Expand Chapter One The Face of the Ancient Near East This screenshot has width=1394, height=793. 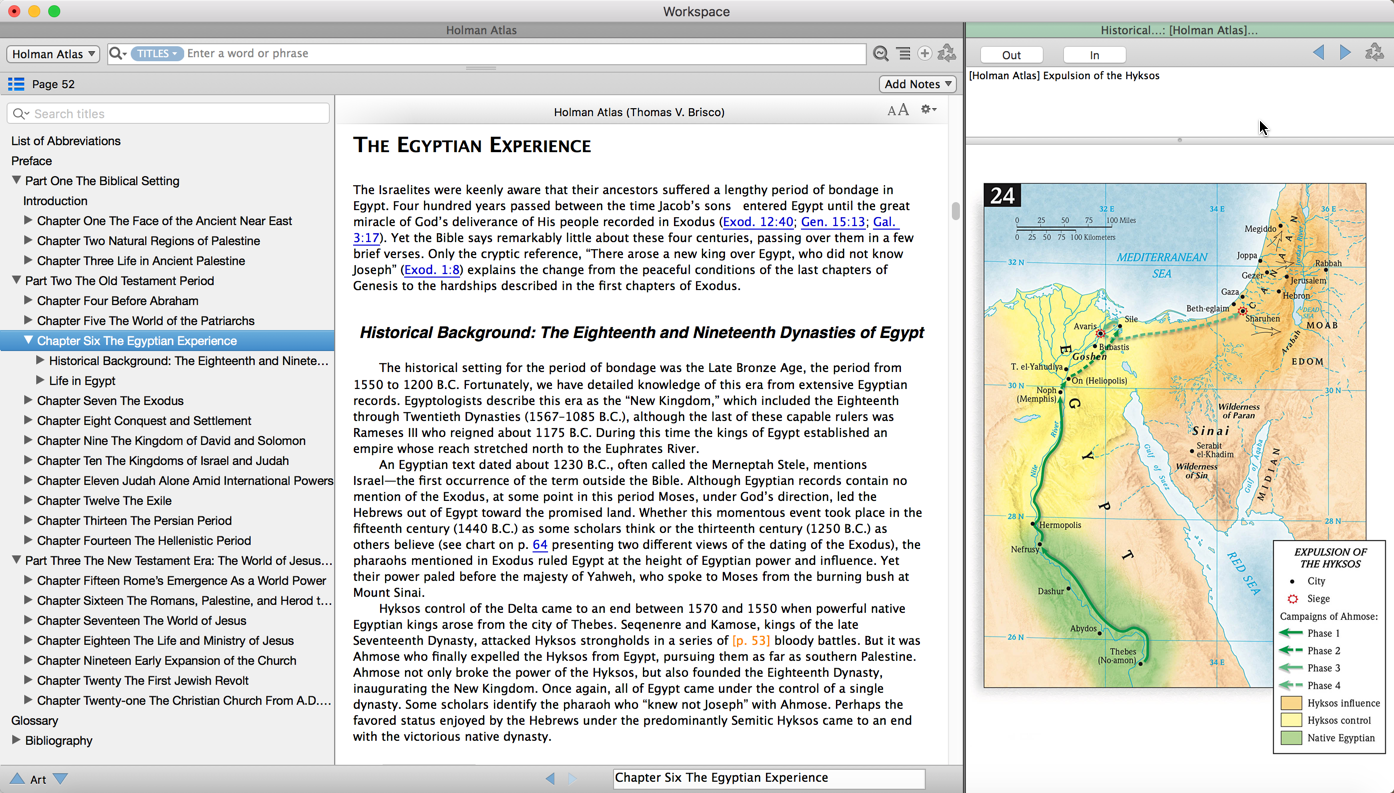28,221
